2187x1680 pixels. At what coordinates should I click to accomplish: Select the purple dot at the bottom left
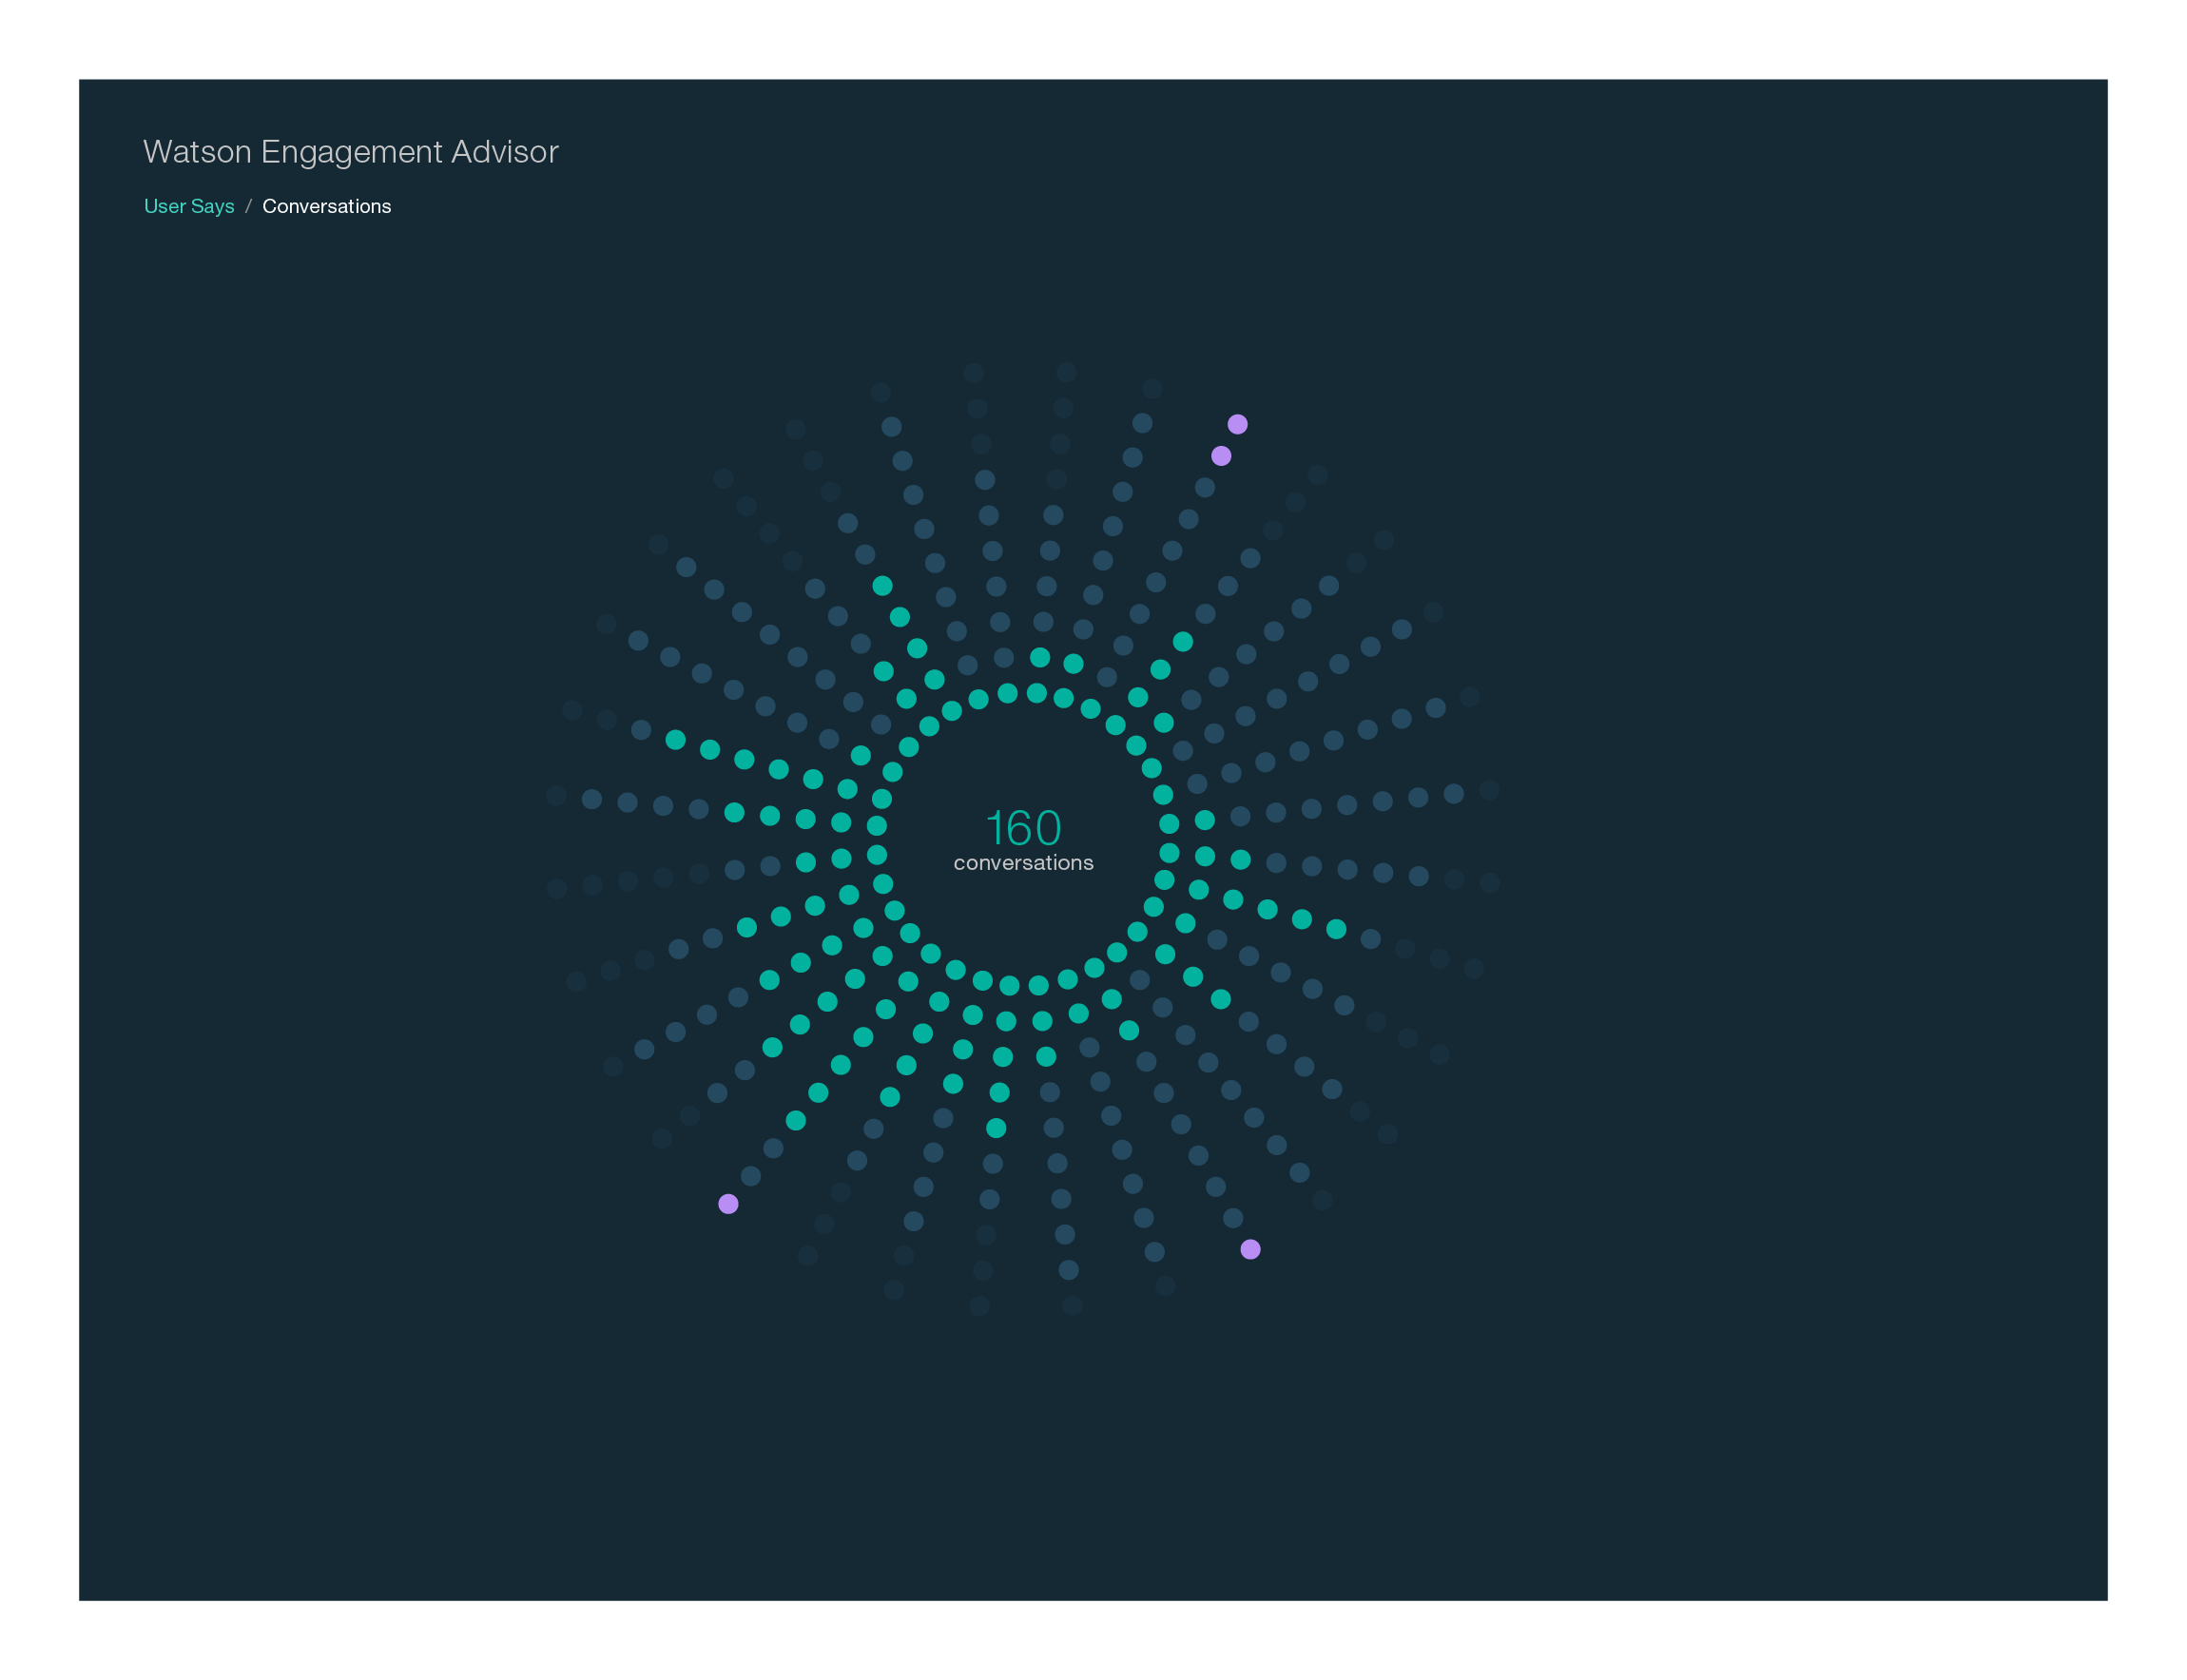click(x=728, y=1204)
